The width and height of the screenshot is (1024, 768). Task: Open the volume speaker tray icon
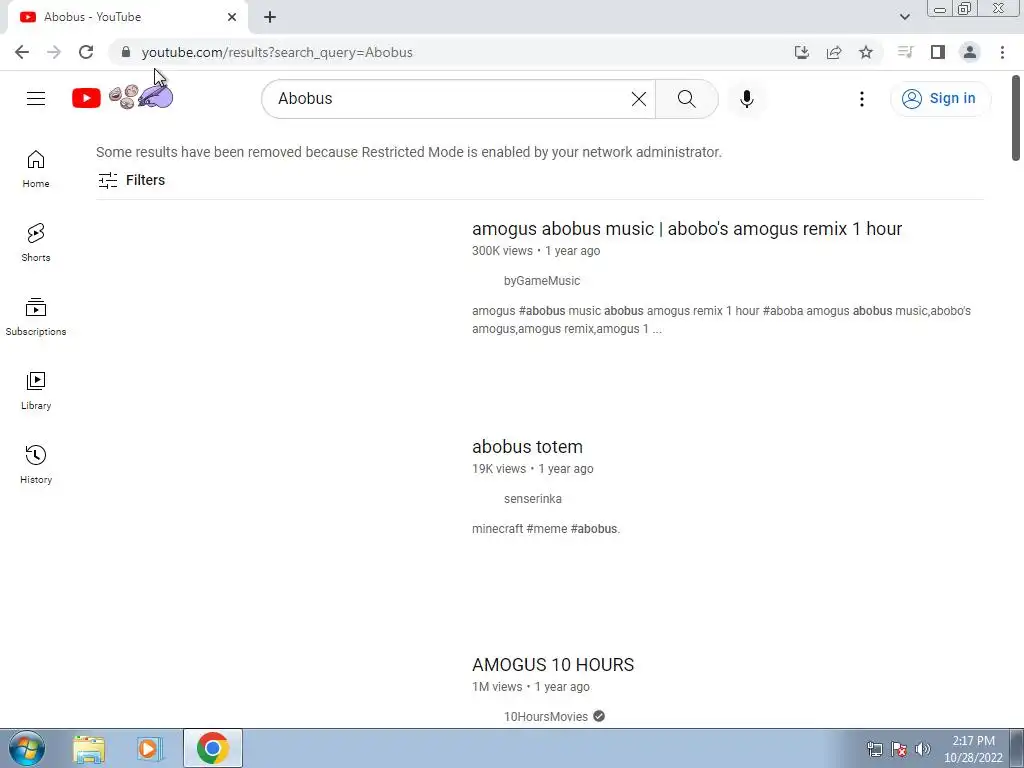(922, 749)
